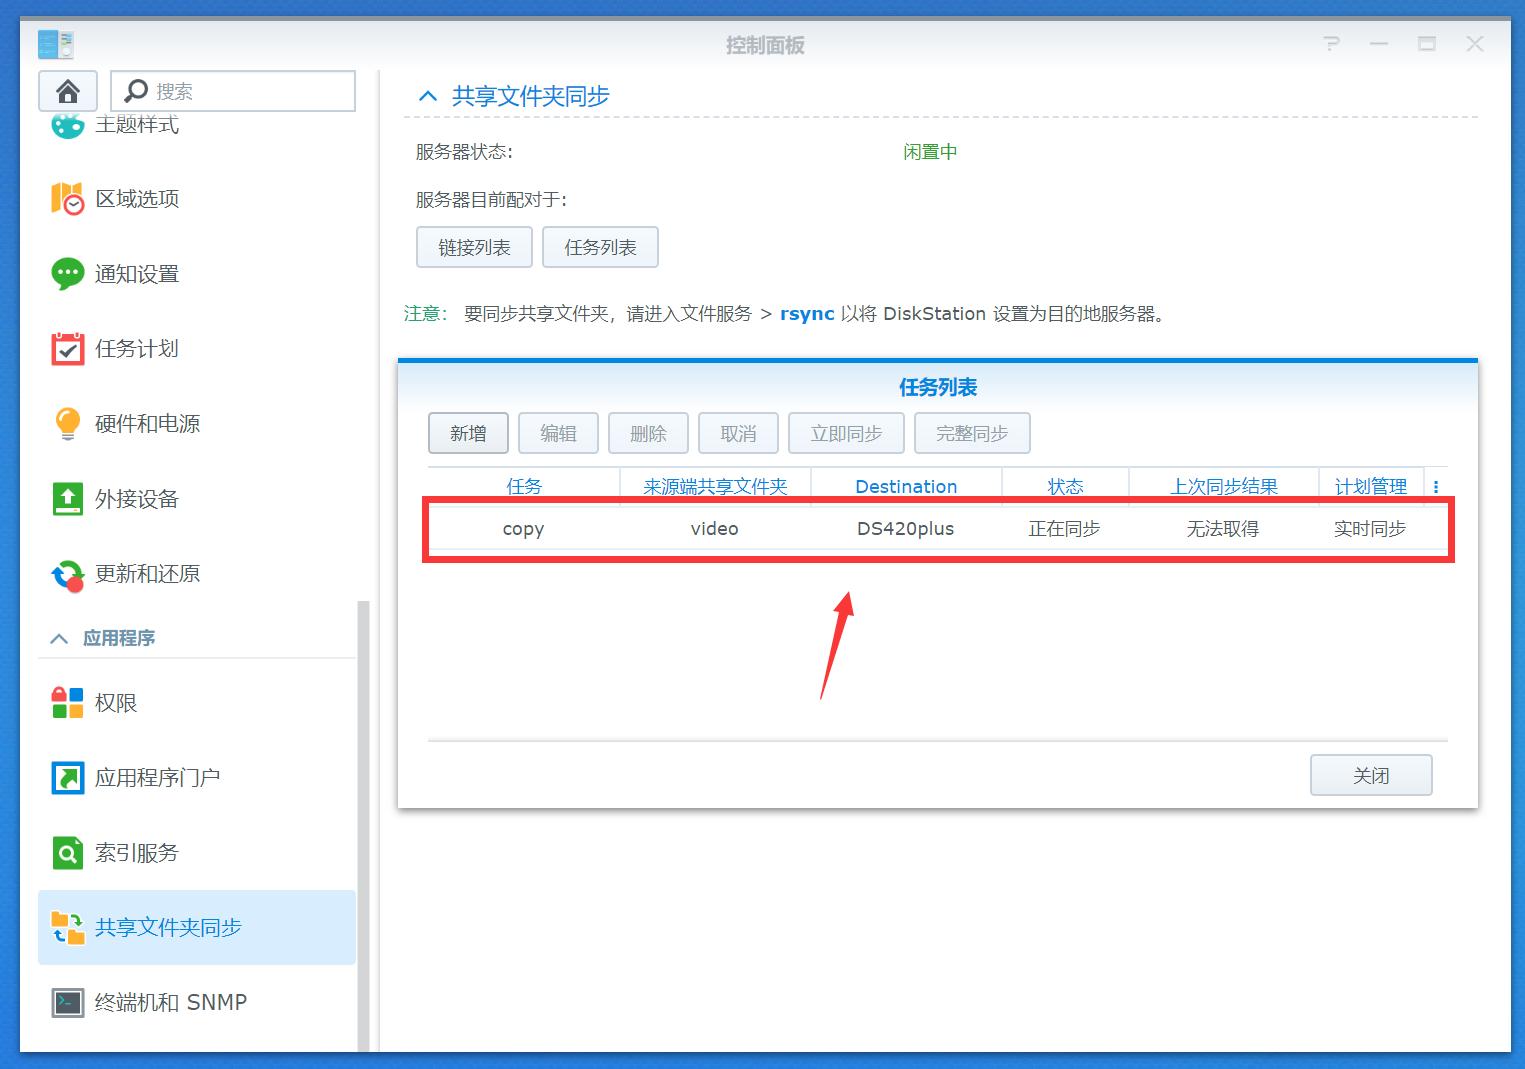This screenshot has height=1069, width=1525.
Task: Open 任务计划 task scheduler icon
Action: [x=68, y=349]
